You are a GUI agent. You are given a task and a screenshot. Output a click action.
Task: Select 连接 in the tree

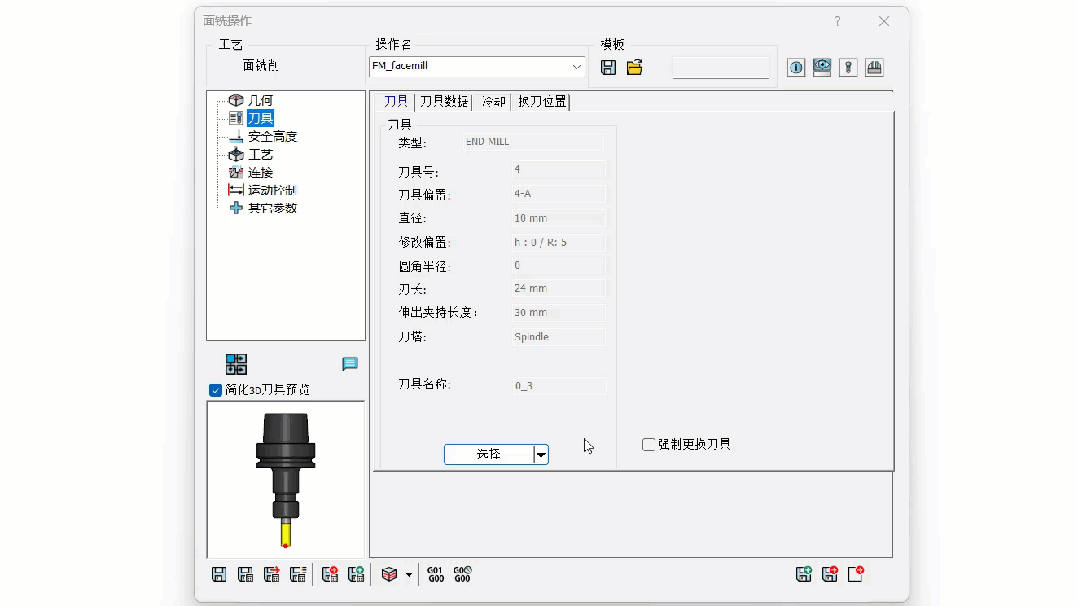[261, 173]
